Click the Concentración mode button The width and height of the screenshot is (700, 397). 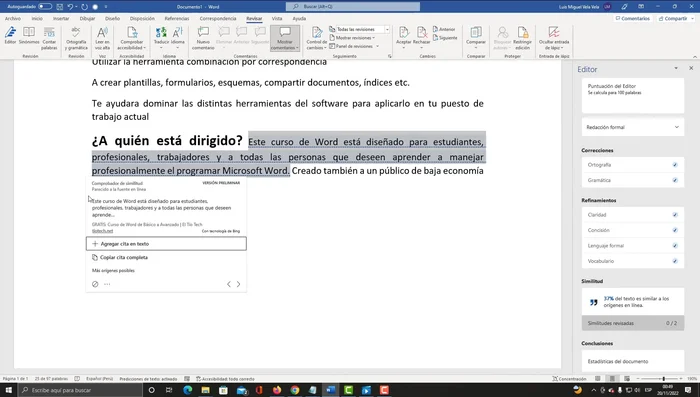pyautogui.click(x=569, y=379)
